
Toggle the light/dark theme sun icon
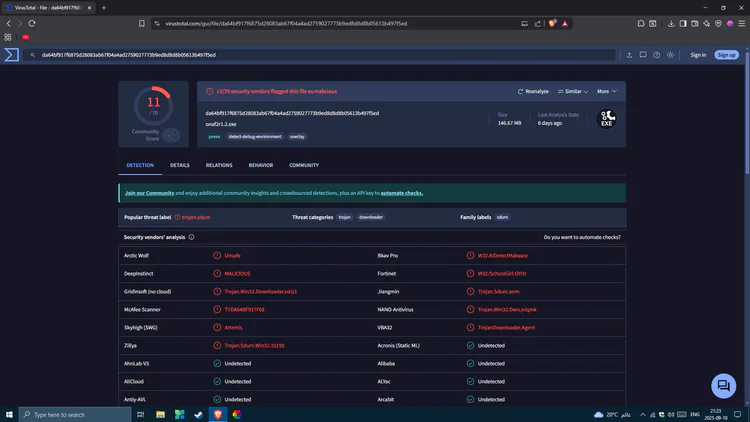tap(671, 55)
